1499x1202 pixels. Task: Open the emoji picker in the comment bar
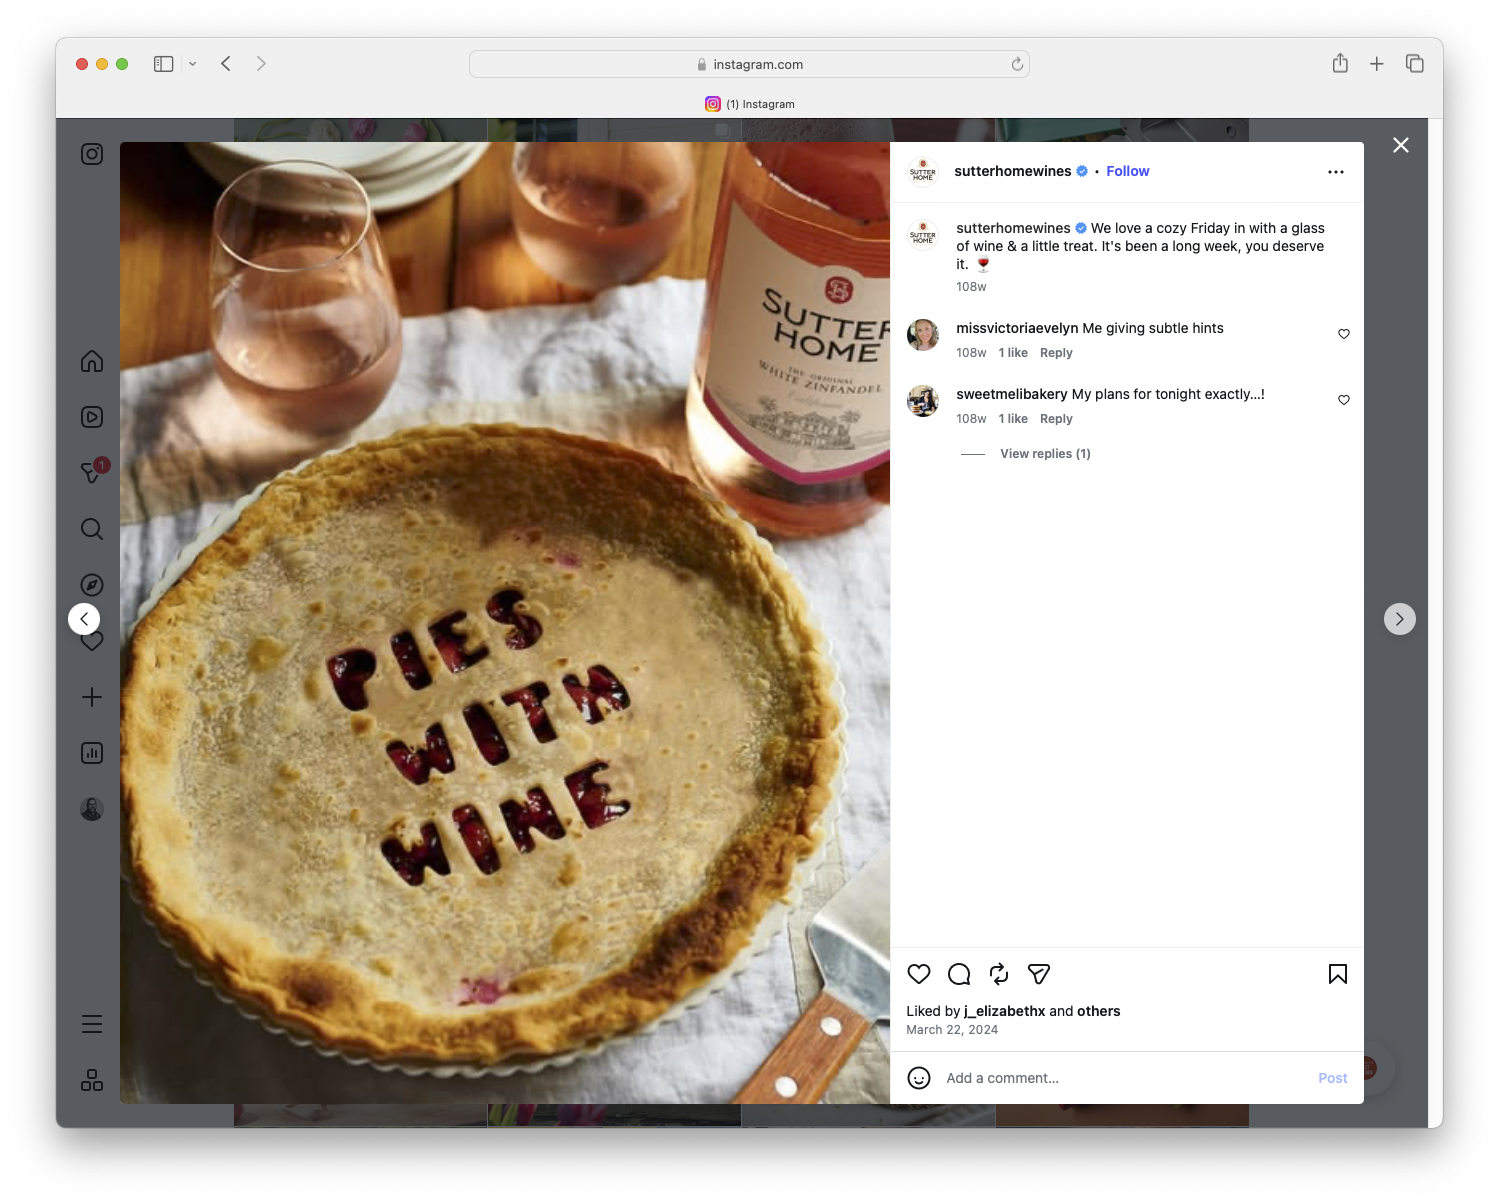[919, 1078]
